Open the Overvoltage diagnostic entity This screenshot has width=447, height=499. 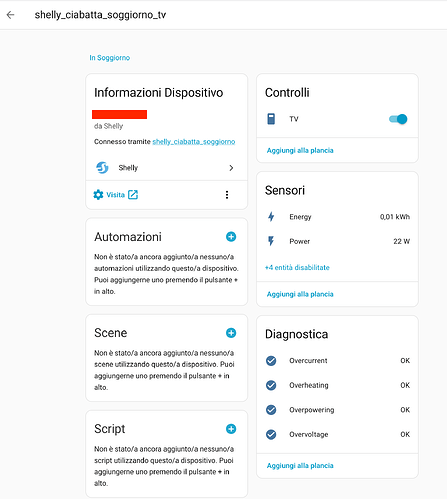(x=309, y=434)
